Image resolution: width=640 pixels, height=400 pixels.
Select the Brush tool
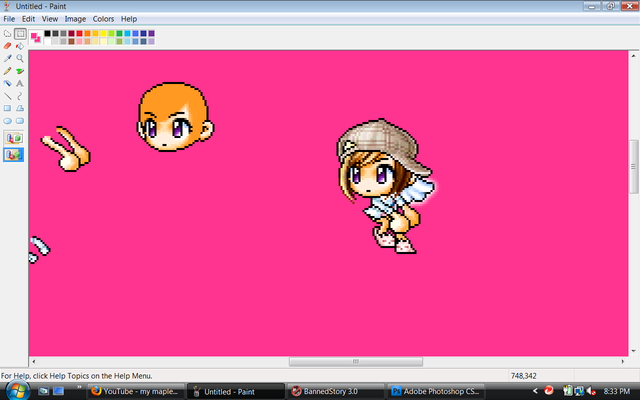pos(20,71)
